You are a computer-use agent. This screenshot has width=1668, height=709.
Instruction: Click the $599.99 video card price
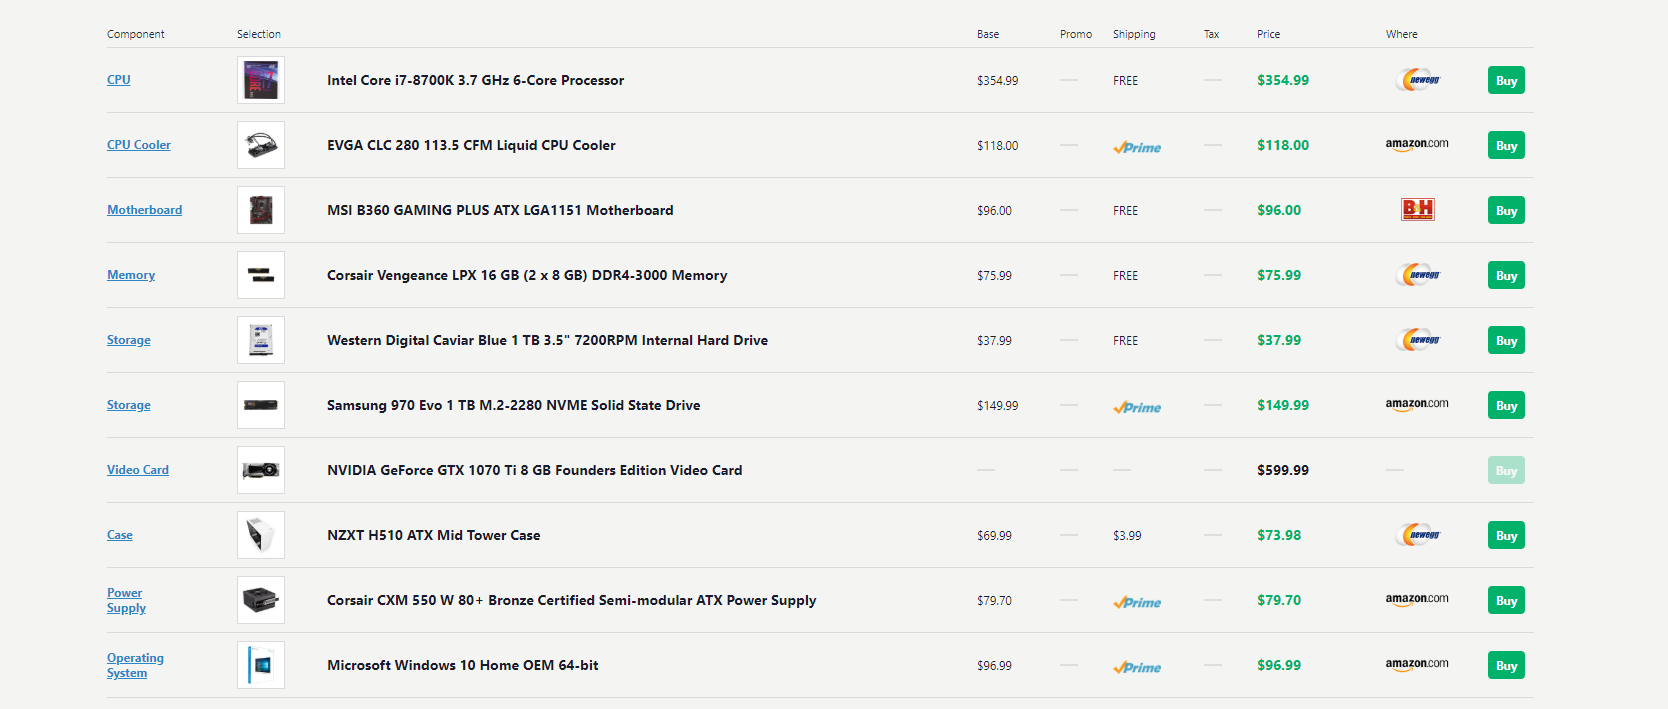pos(1283,470)
